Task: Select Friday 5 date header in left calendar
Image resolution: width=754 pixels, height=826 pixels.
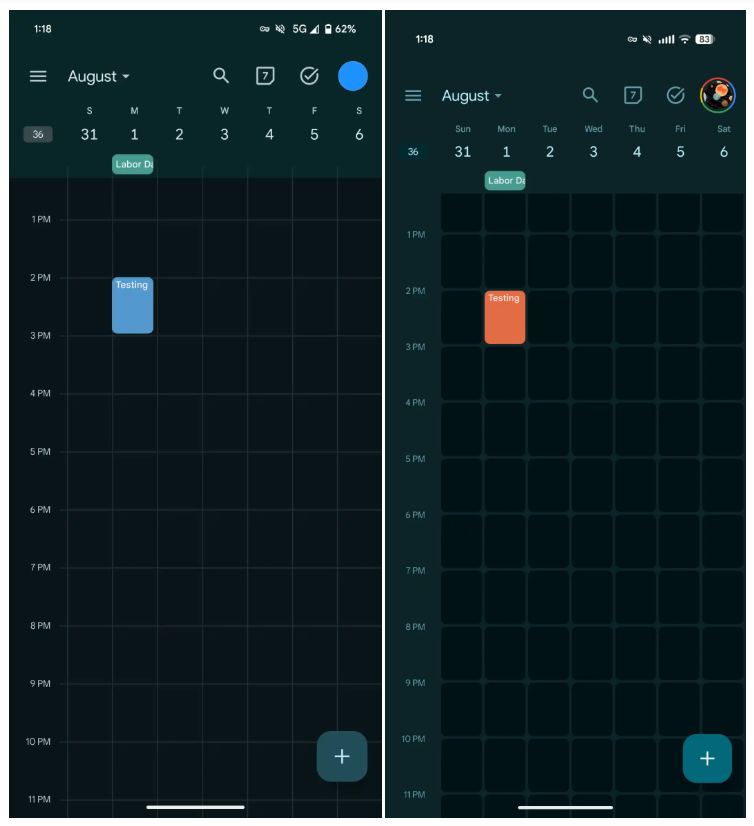Action: coord(314,126)
